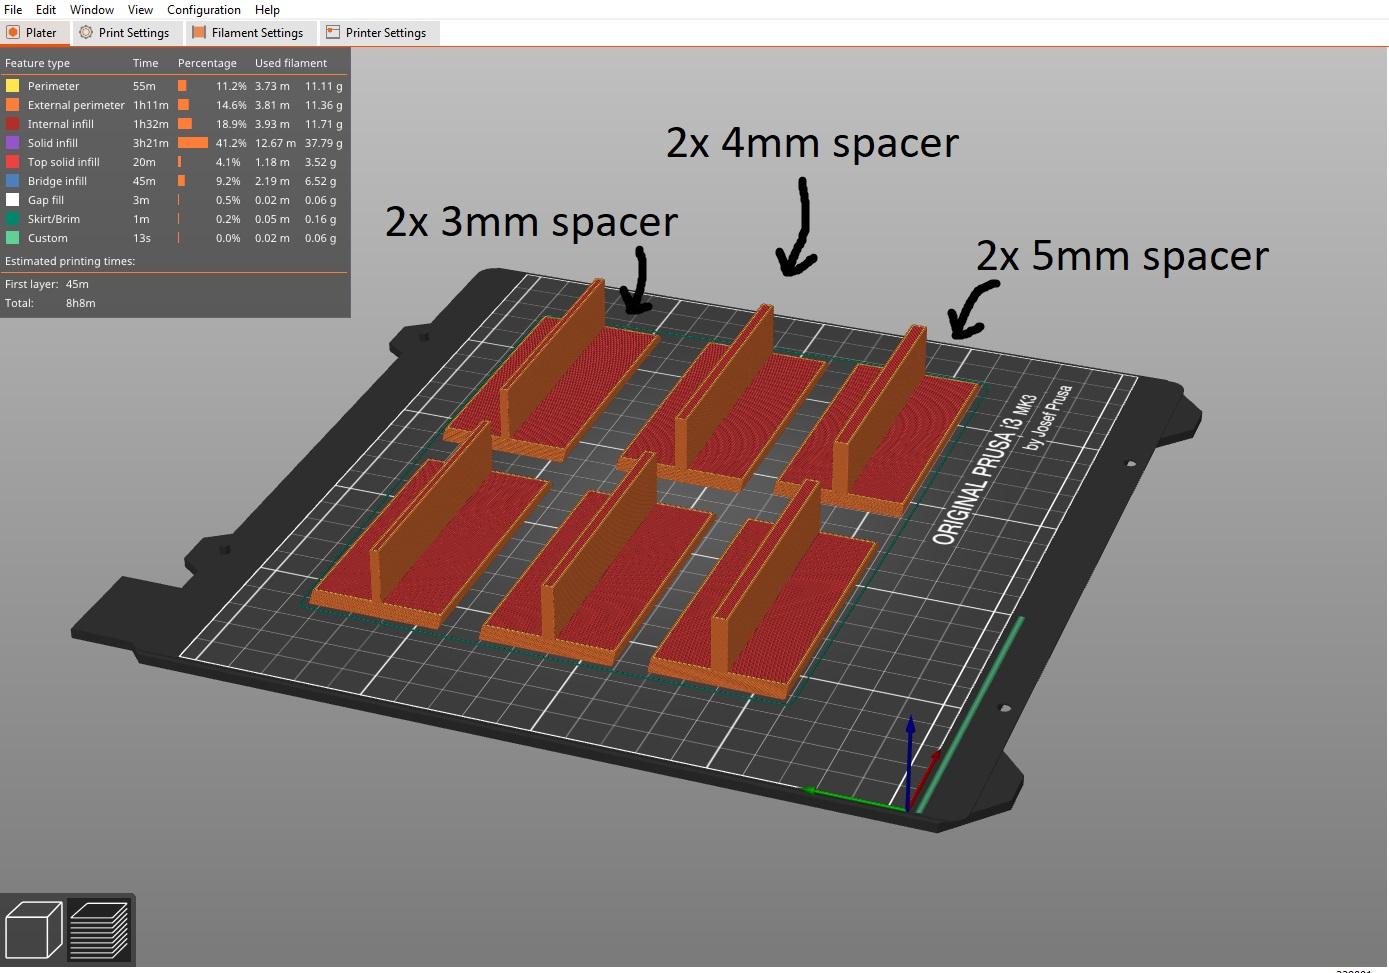
Task: Toggle visibility of Gap fill feature
Action: click(174, 200)
